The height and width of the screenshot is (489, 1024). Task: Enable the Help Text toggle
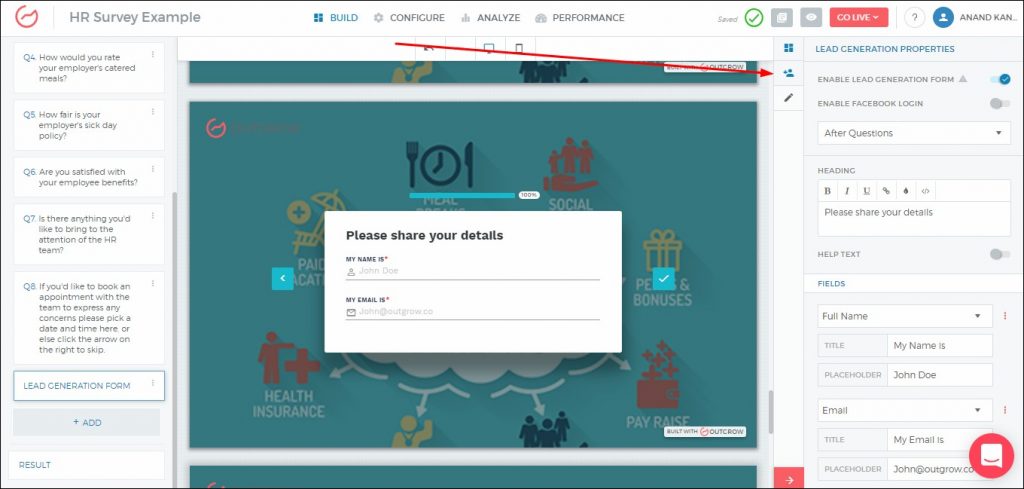point(999,254)
